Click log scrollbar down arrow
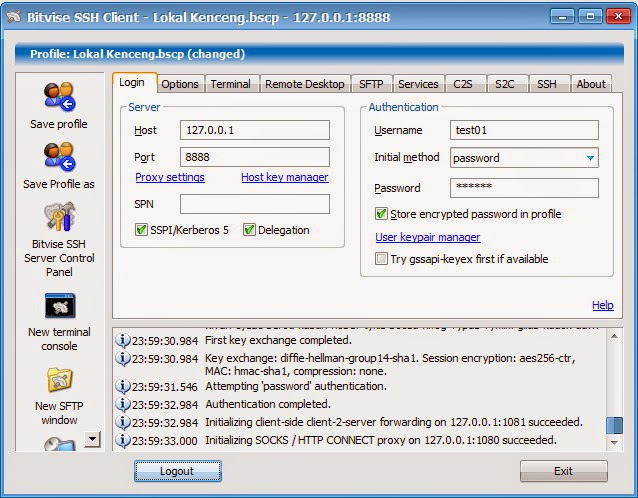 [x=614, y=442]
